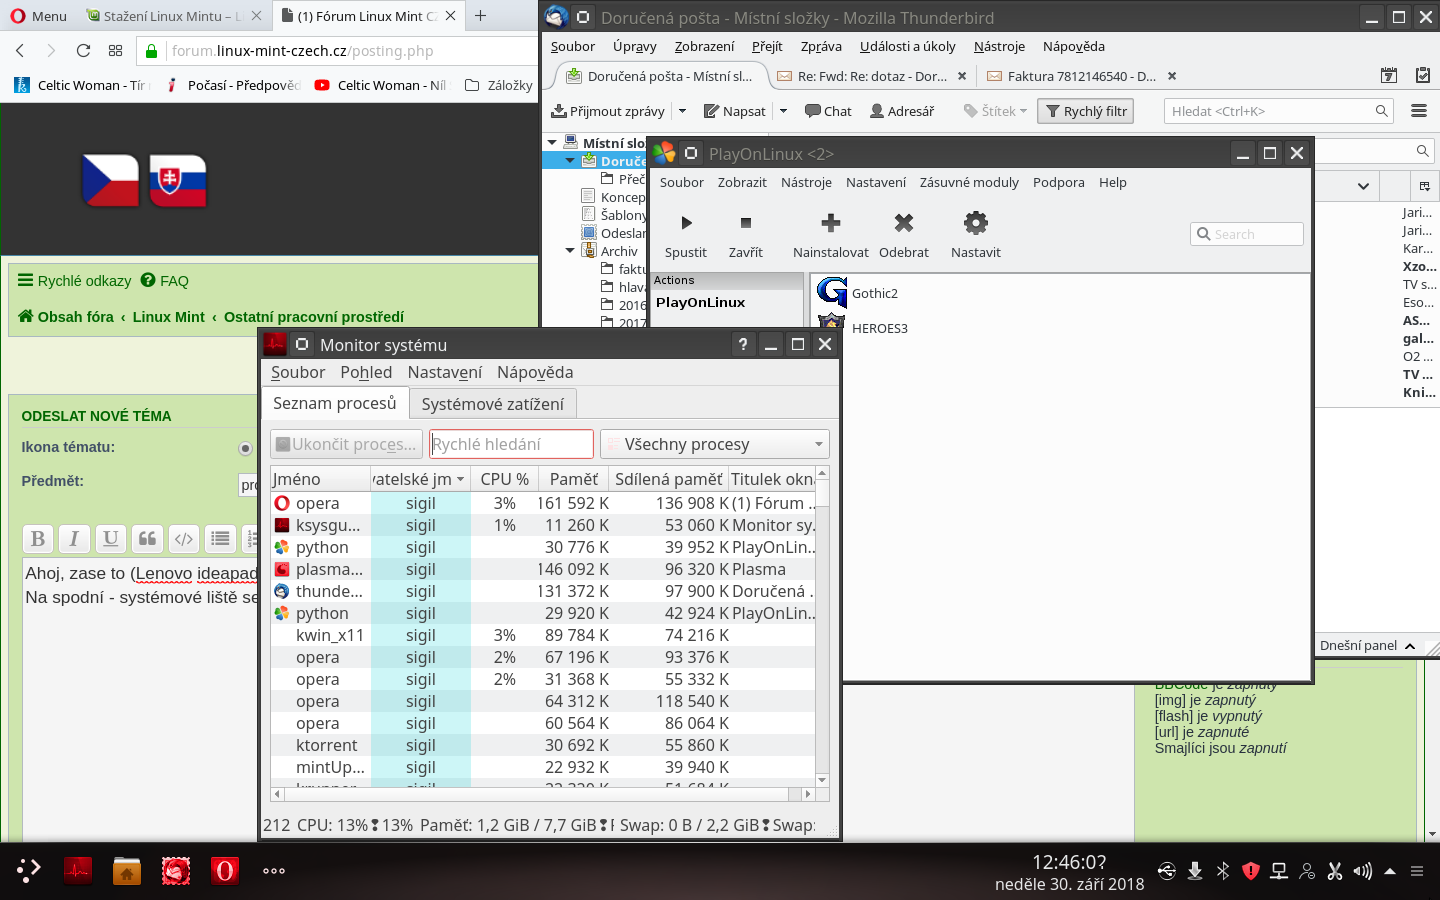Expand hidden system tray icons arrow
1440x900 pixels.
[1389, 871]
